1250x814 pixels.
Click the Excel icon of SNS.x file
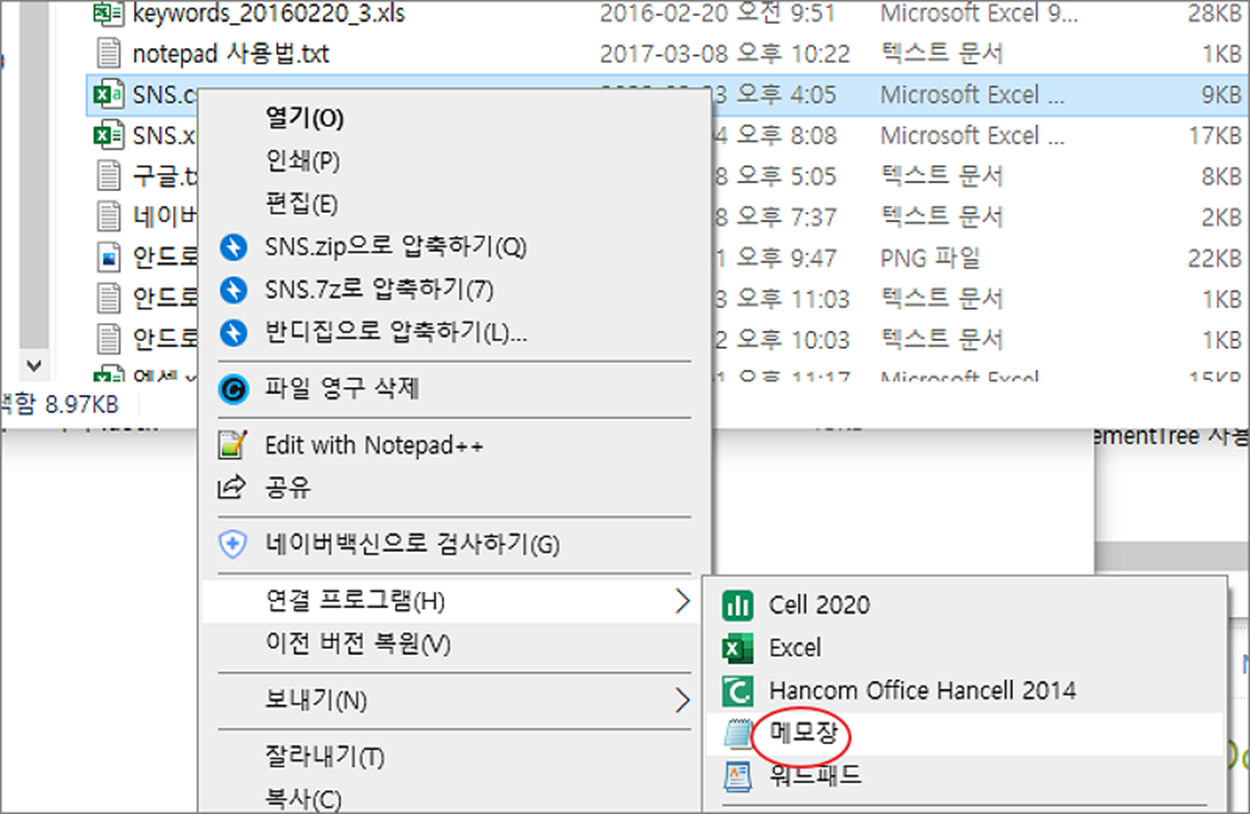pos(107,135)
